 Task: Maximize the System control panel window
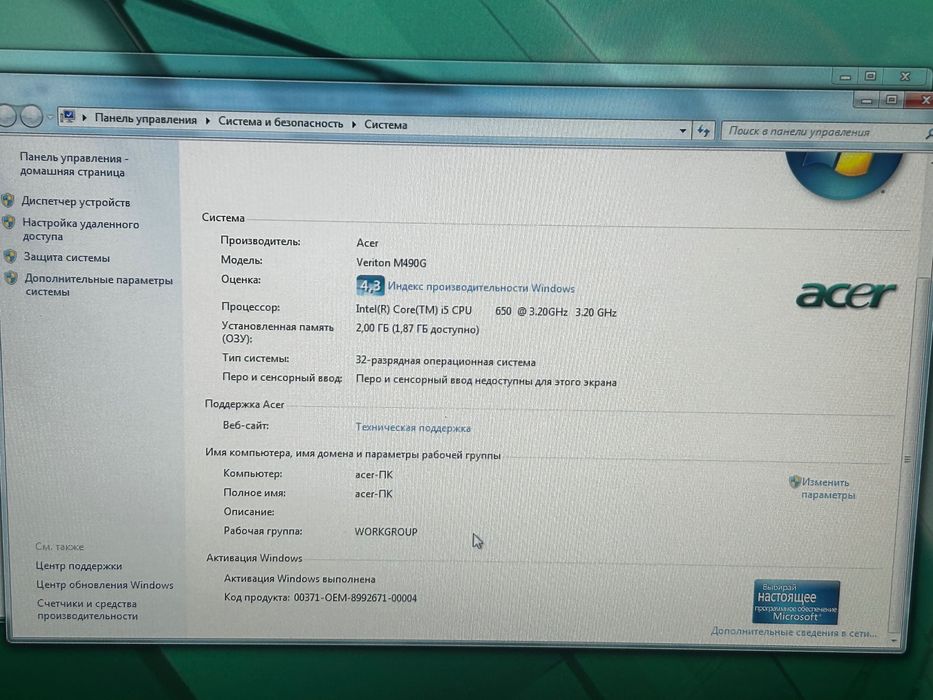[891, 99]
